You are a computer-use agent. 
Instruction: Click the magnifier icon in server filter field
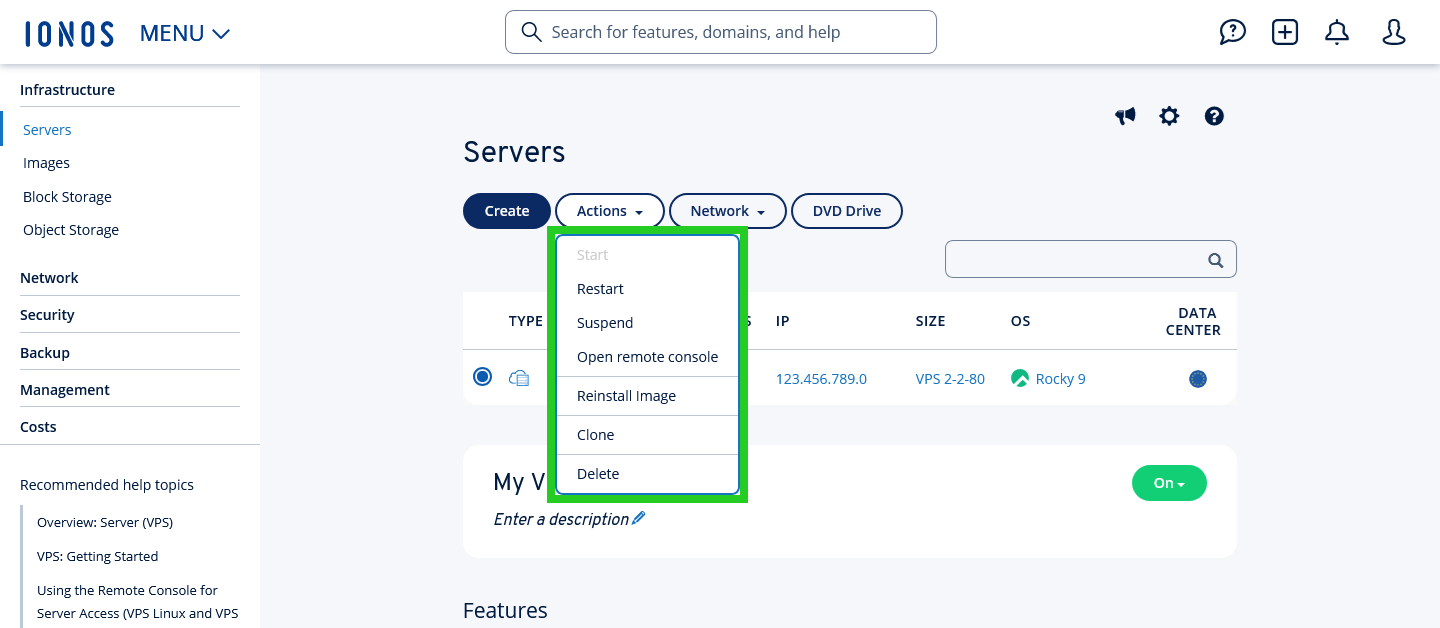tap(1216, 260)
